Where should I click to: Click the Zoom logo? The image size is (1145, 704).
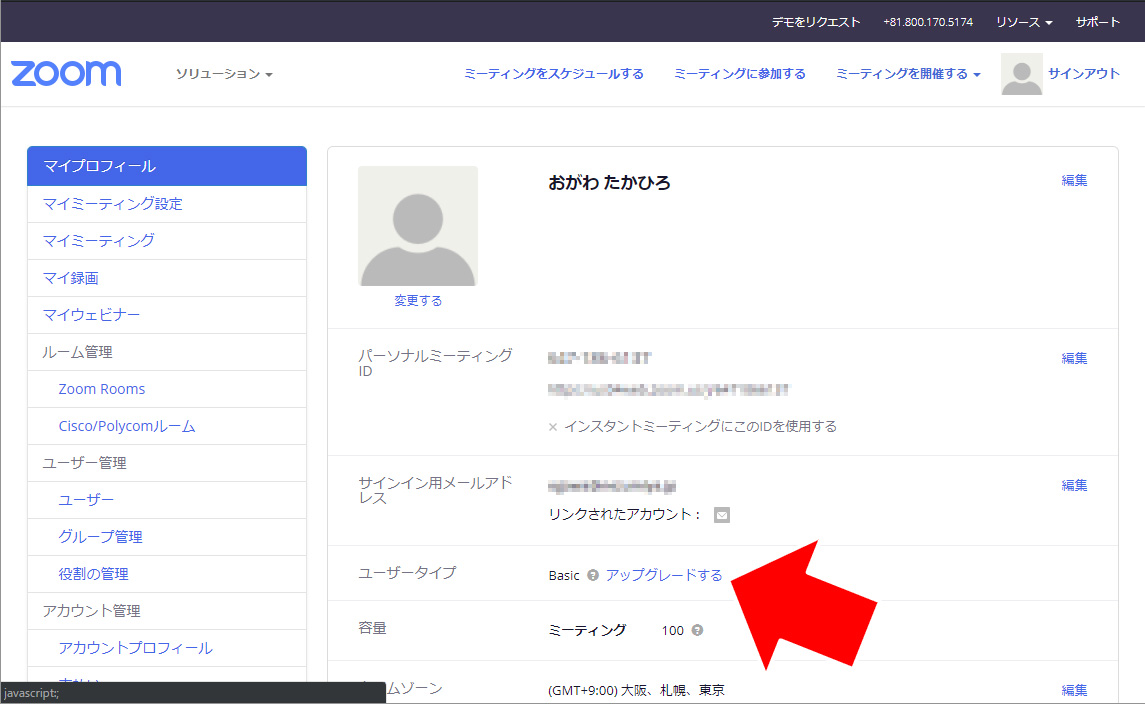[66, 74]
